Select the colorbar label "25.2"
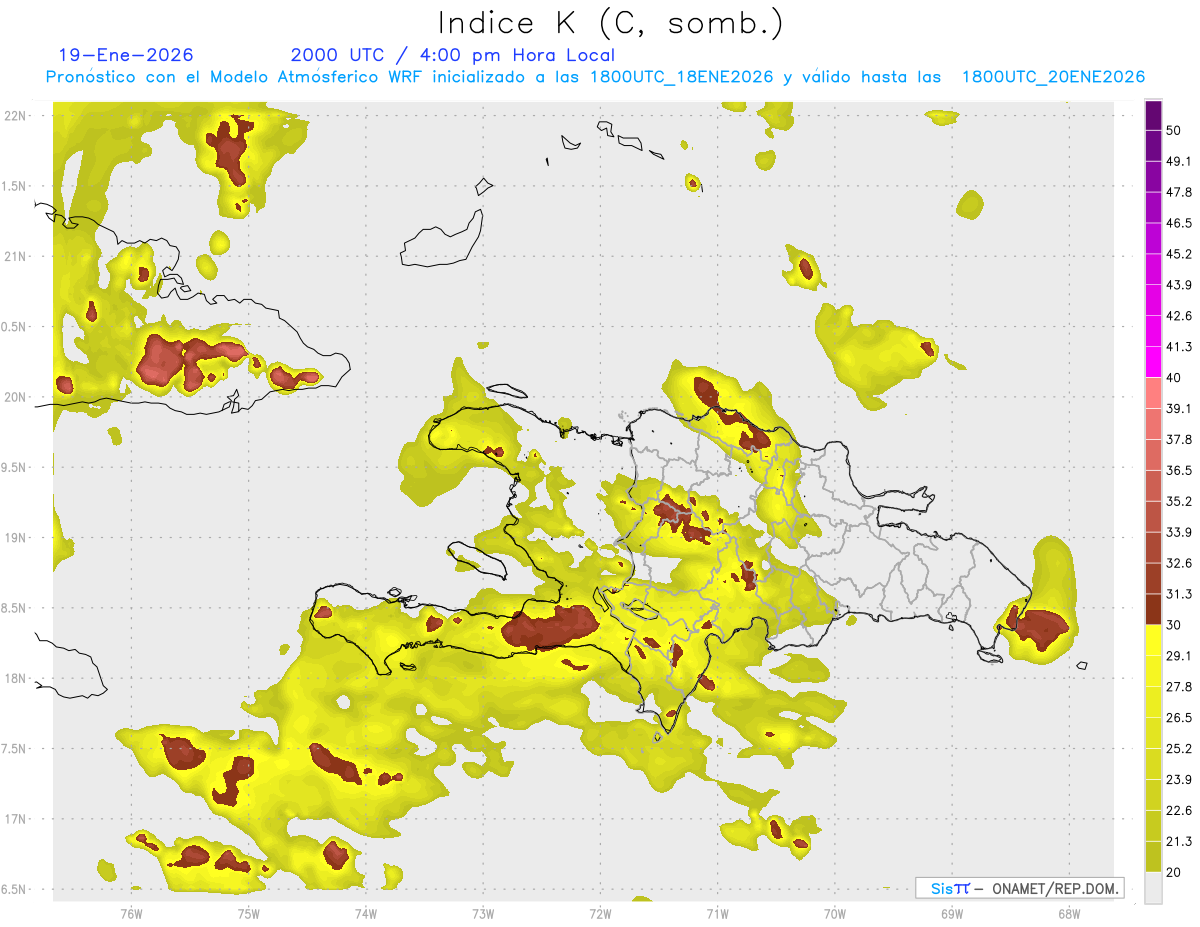1200x927 pixels. pyautogui.click(x=1179, y=749)
